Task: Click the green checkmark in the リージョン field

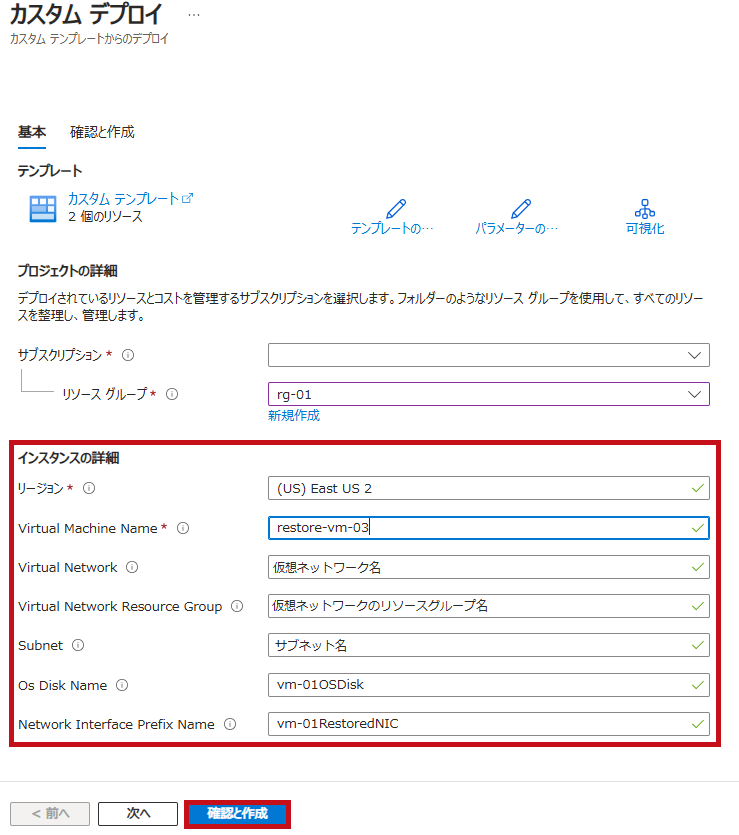Action: [697, 488]
